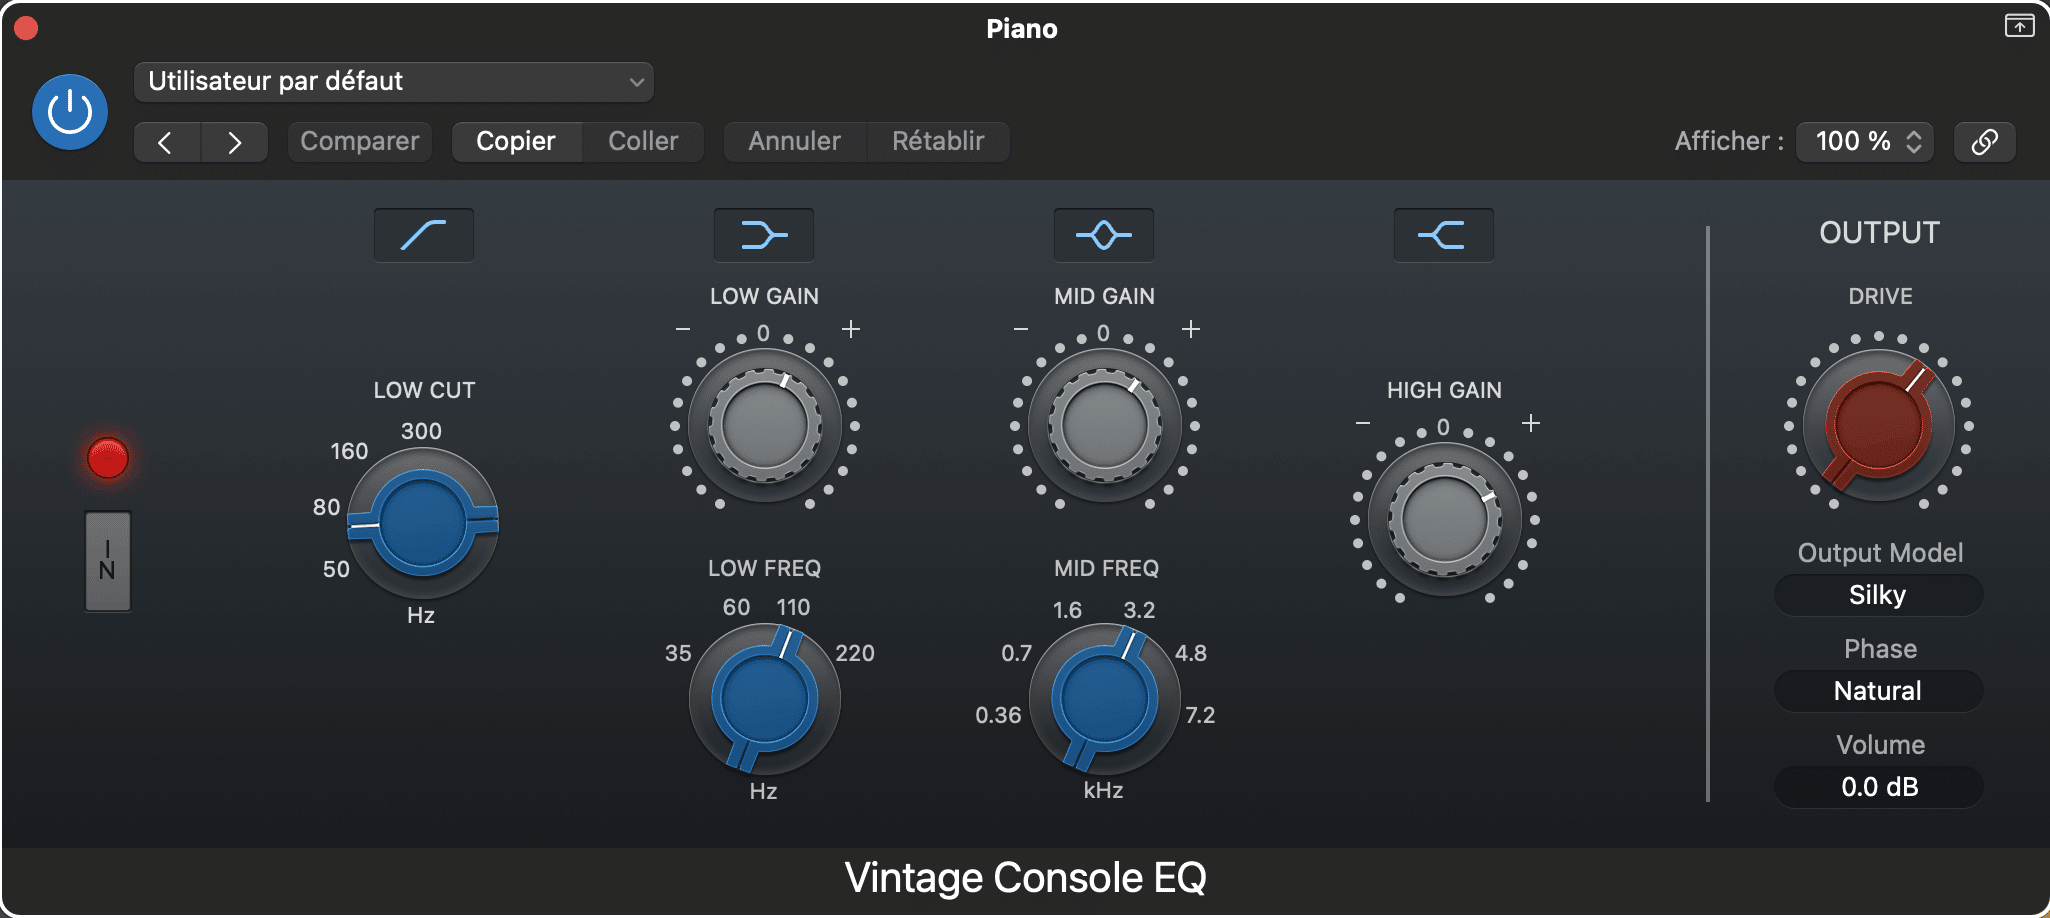
Task: Click the red indicator LED button
Action: 108,459
